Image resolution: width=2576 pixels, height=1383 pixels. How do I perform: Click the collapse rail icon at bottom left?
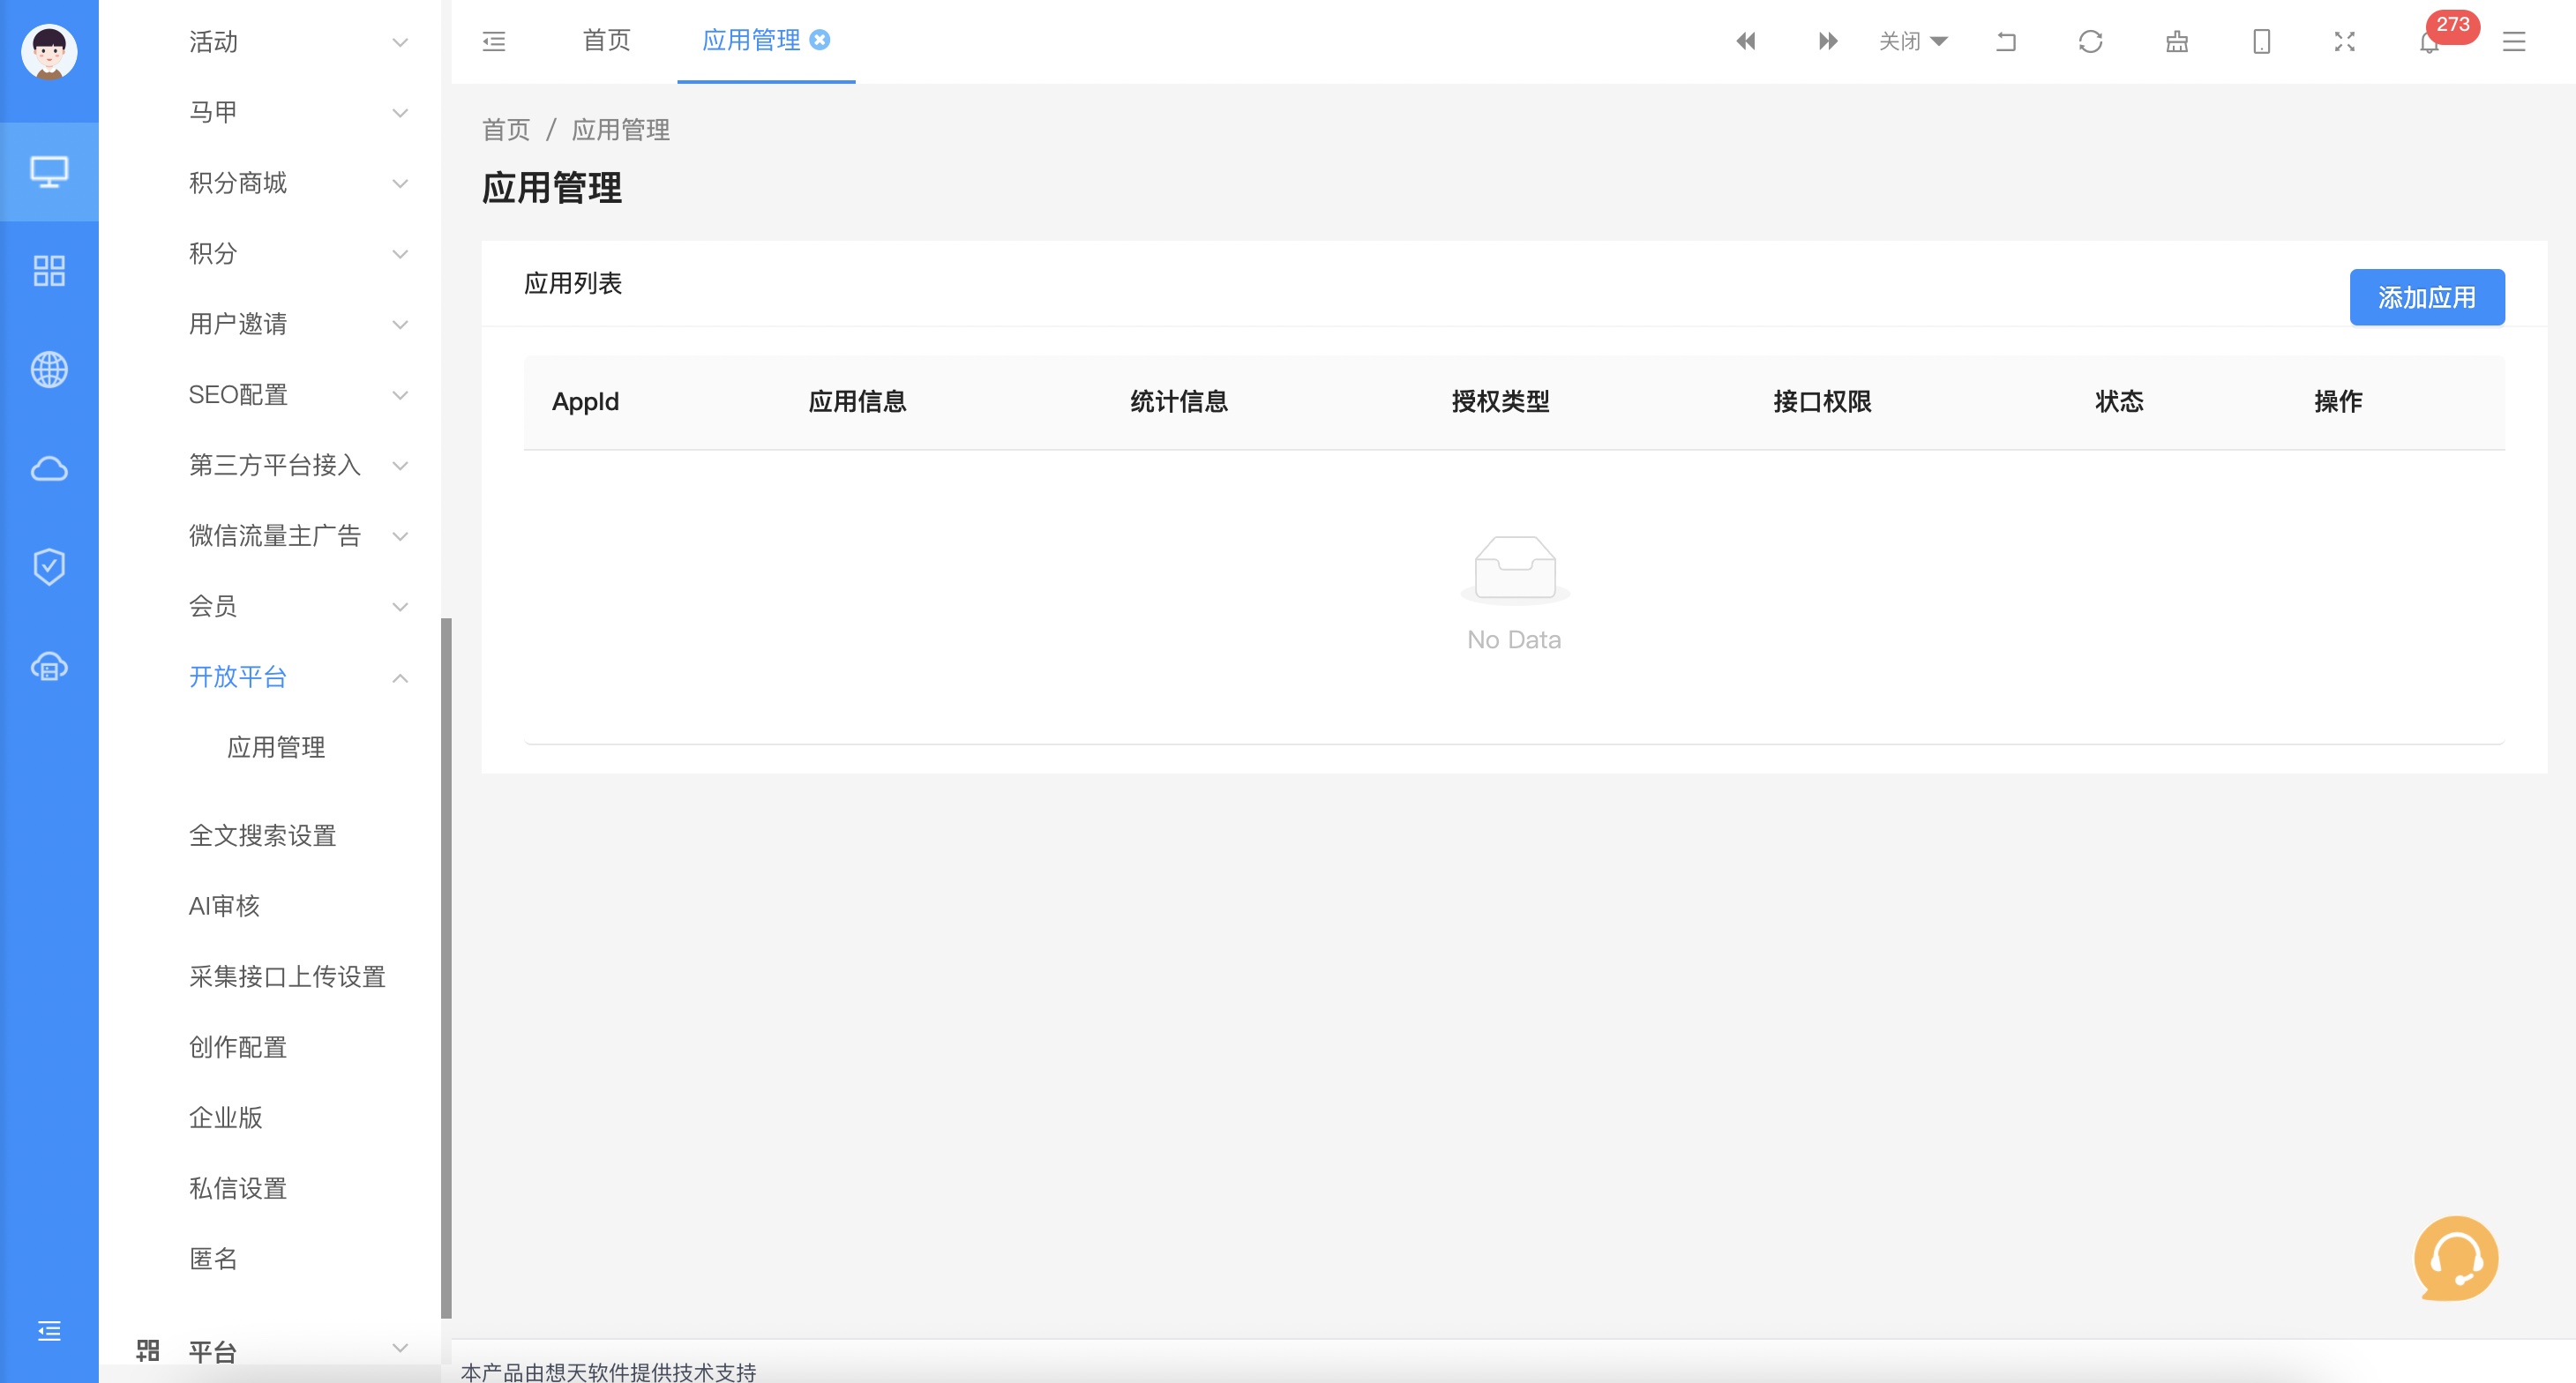tap(49, 1331)
